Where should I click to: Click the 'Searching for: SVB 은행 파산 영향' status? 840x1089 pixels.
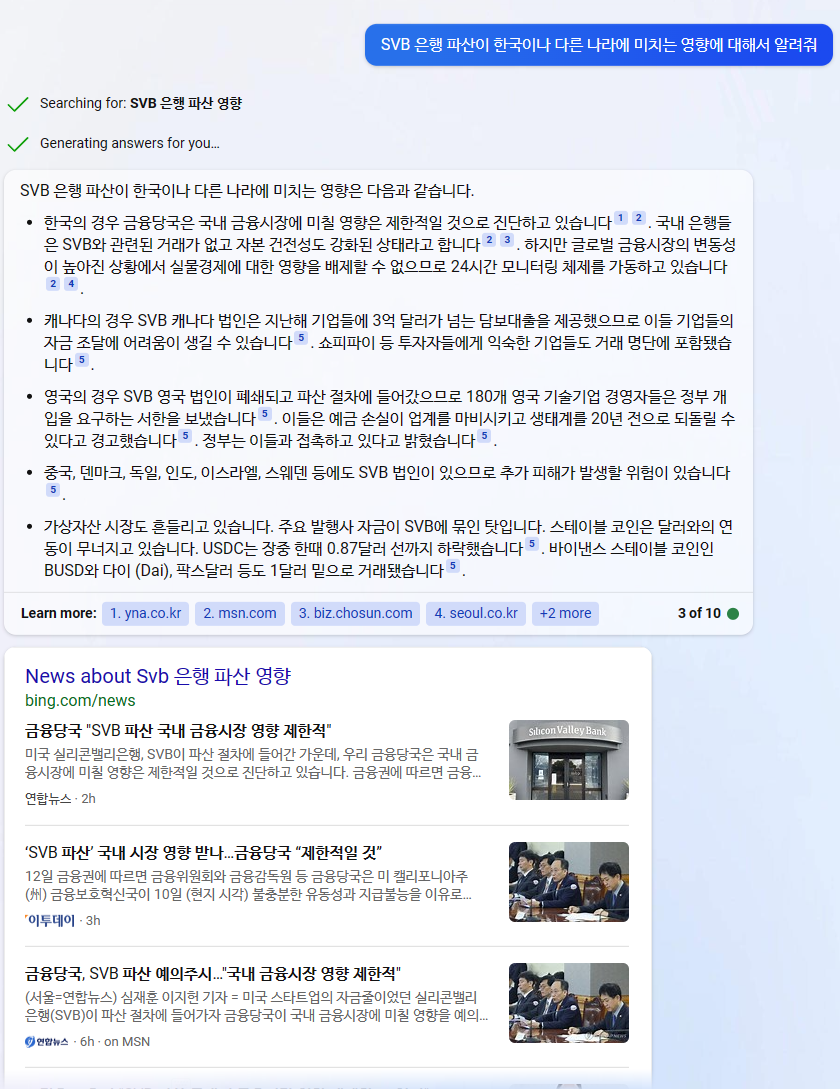pyautogui.click(x=141, y=103)
